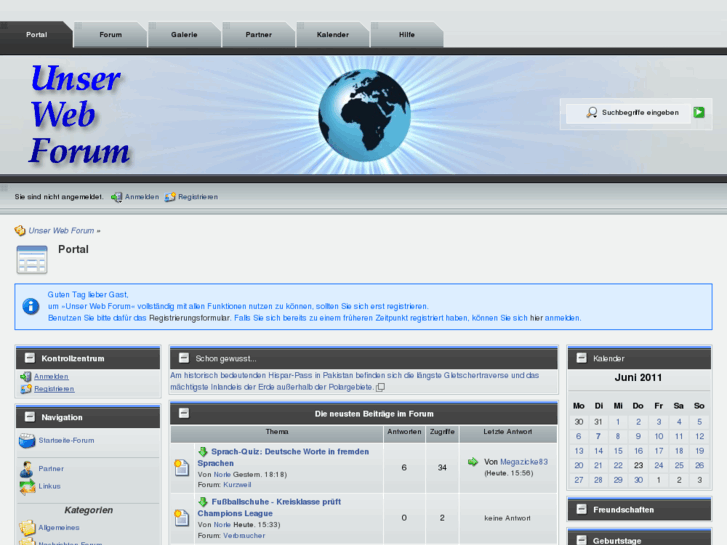Click the large Portal page icon
The image size is (727, 545).
32,260
